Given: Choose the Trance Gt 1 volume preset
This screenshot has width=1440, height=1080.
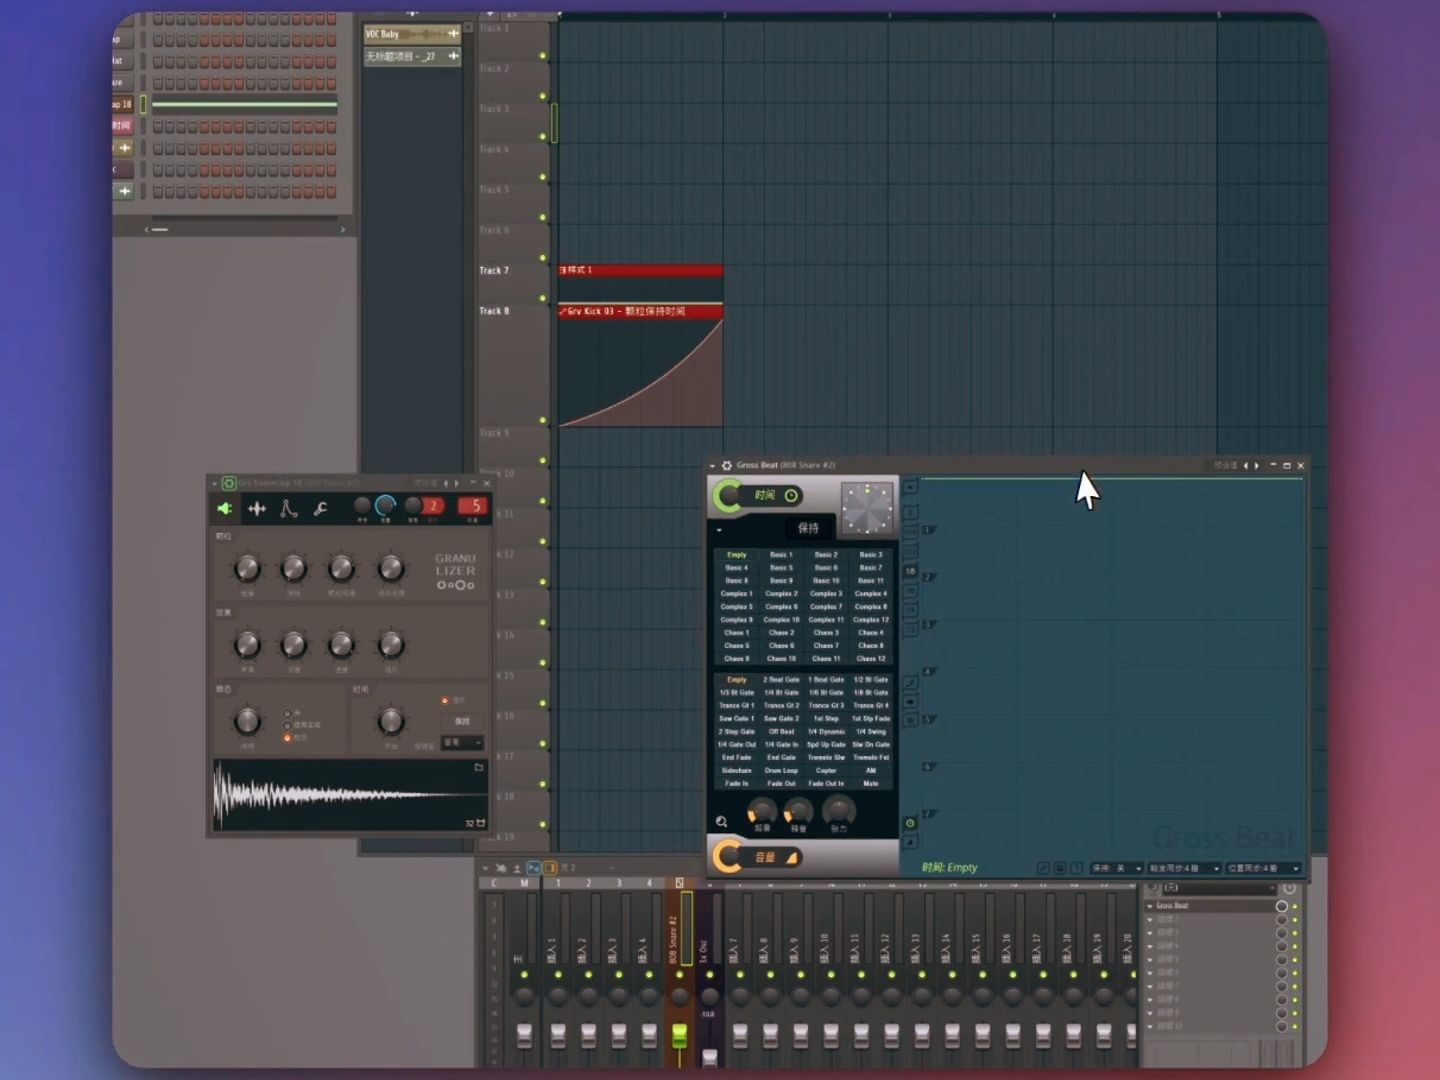Looking at the screenshot, I should coord(736,706).
